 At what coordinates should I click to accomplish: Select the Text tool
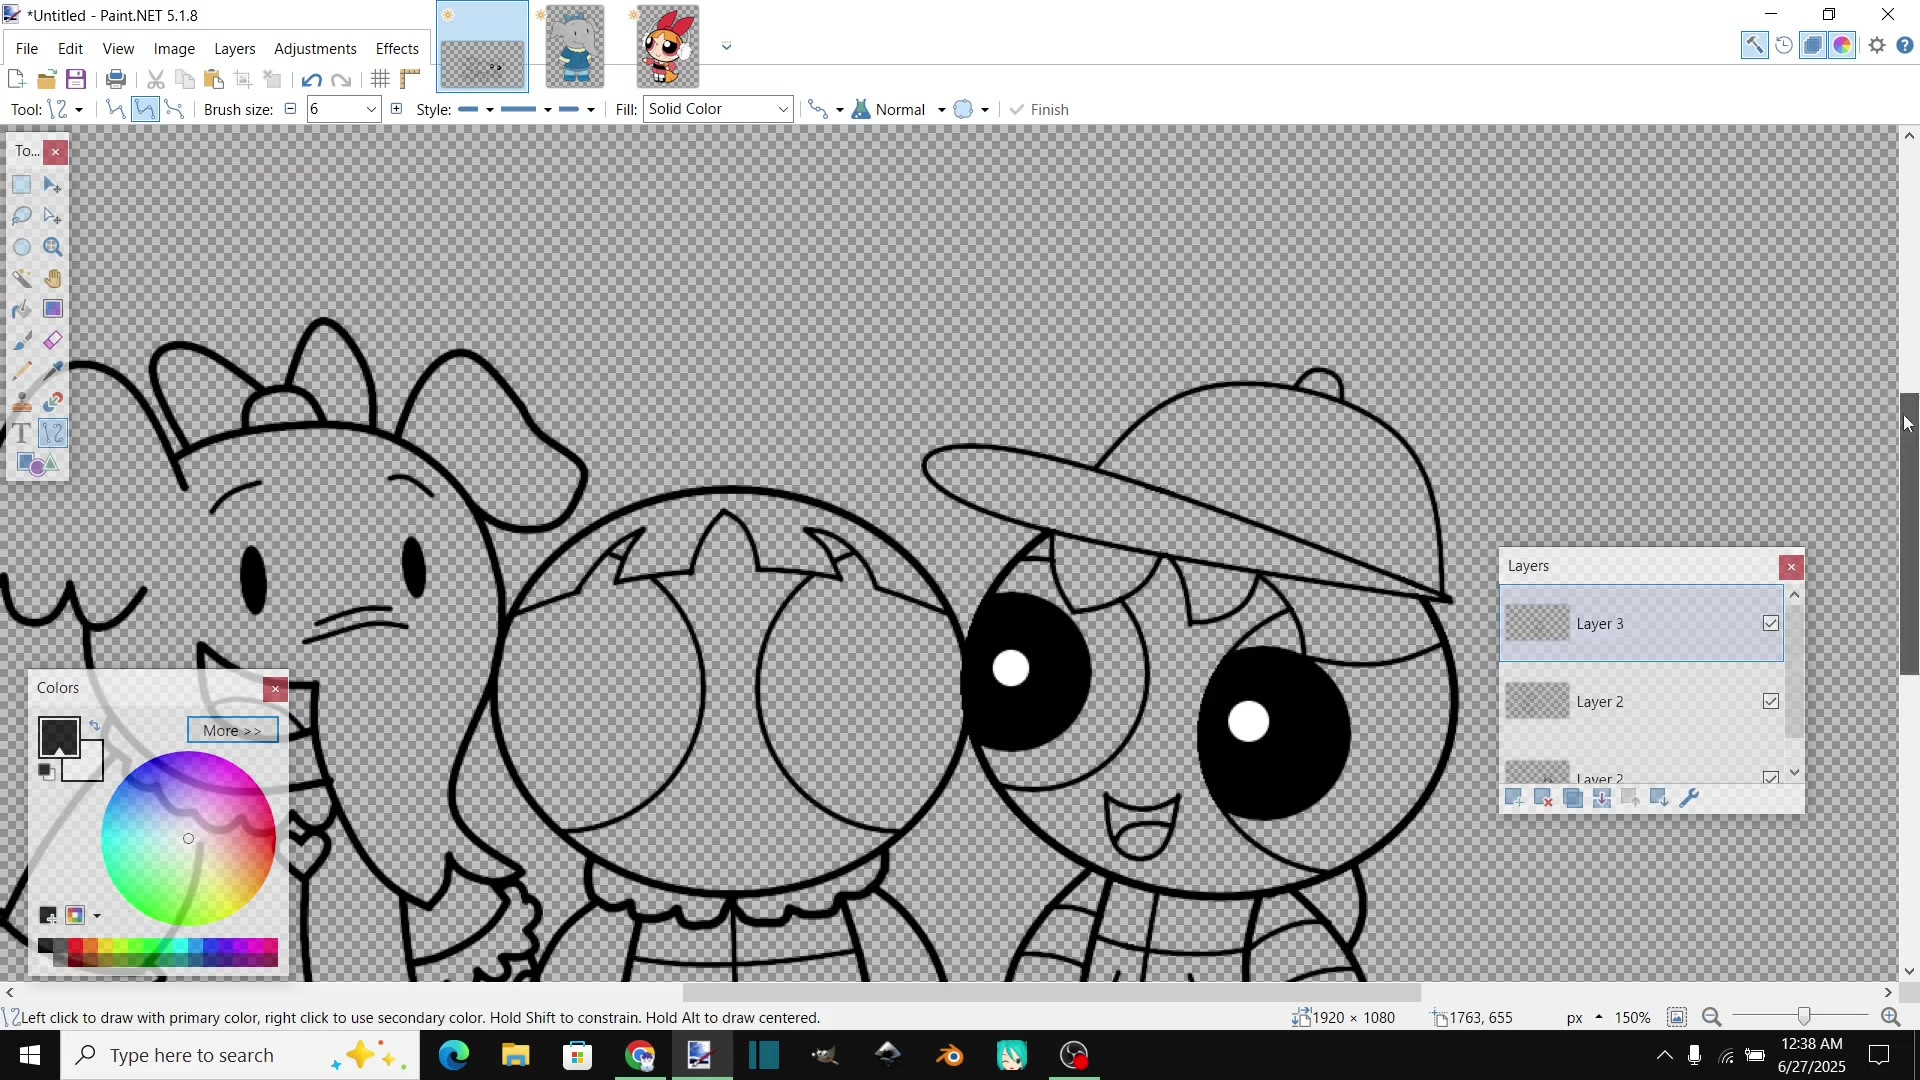[22, 433]
